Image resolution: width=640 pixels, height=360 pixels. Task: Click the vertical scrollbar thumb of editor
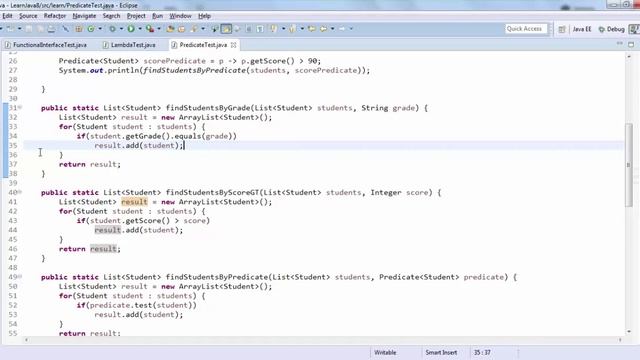[629, 165]
